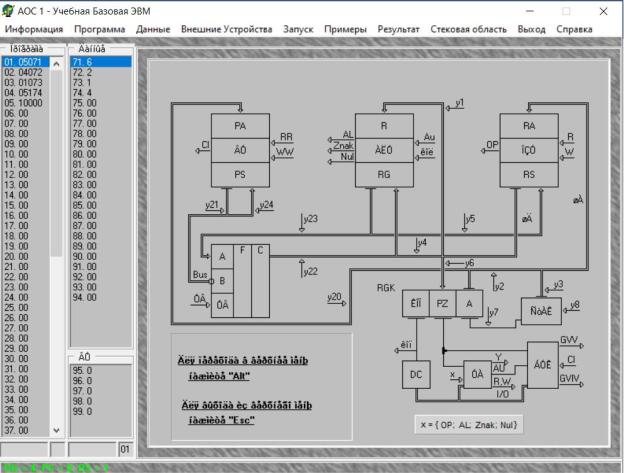Click the AOC application icon in title bar
This screenshot has height=473, width=624.
tap(10, 10)
